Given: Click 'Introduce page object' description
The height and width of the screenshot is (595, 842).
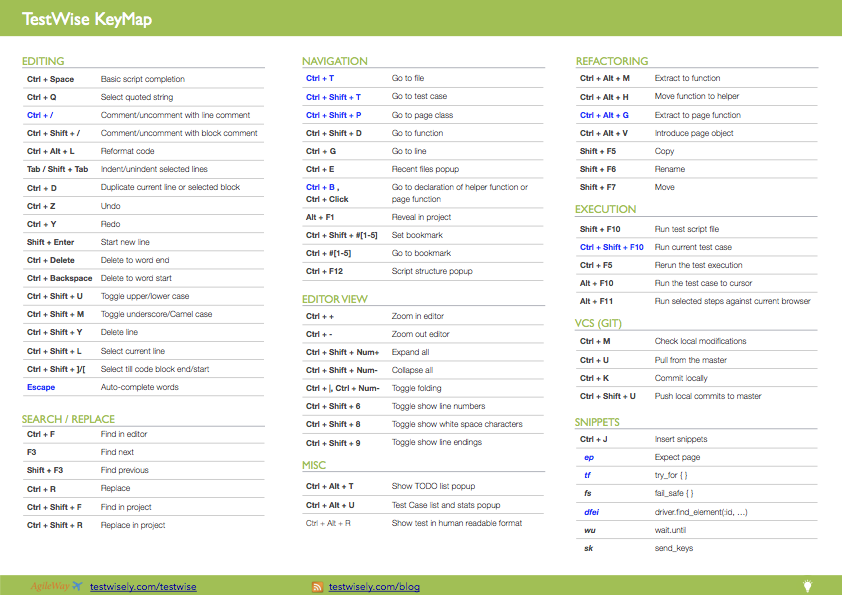Looking at the screenshot, I should (694, 133).
